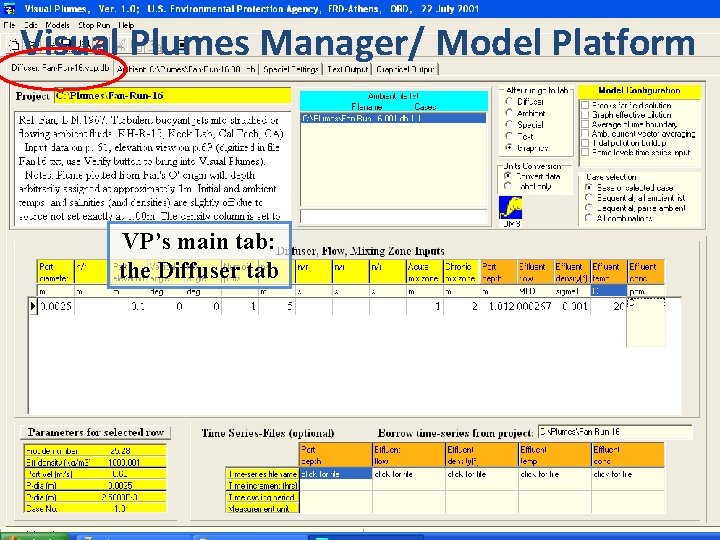
Task: Click the Borrow time-series from project field
Action: tap(615, 432)
